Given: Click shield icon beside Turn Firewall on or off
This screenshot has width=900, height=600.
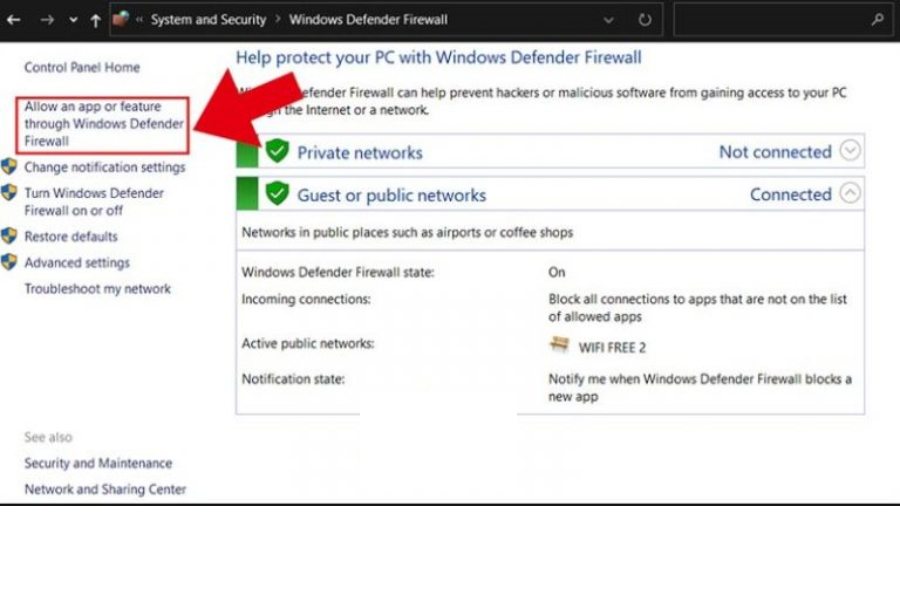Looking at the screenshot, I should tap(9, 192).
